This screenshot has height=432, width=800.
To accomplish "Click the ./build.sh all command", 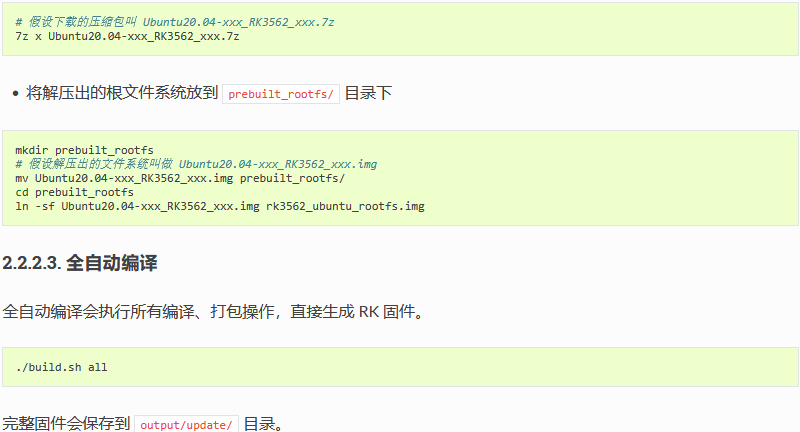I will [x=61, y=367].
